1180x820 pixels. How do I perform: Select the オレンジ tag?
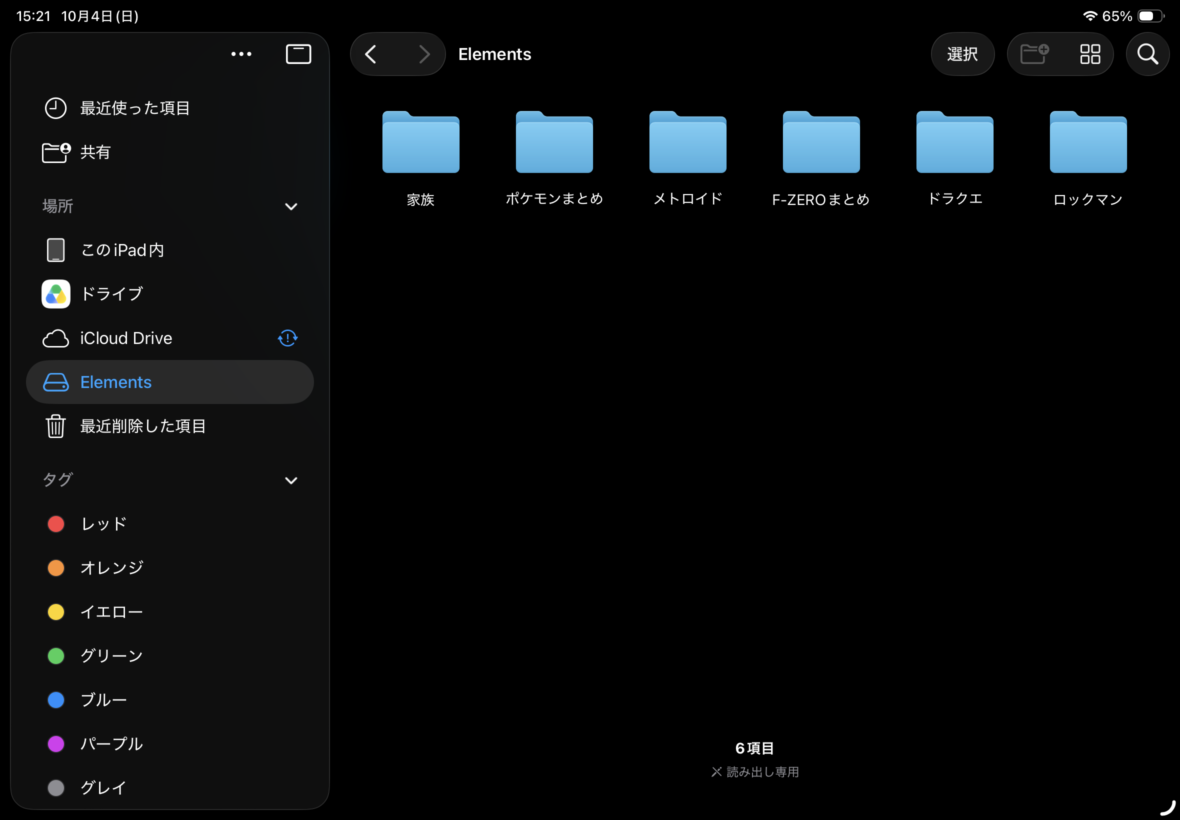(170, 568)
